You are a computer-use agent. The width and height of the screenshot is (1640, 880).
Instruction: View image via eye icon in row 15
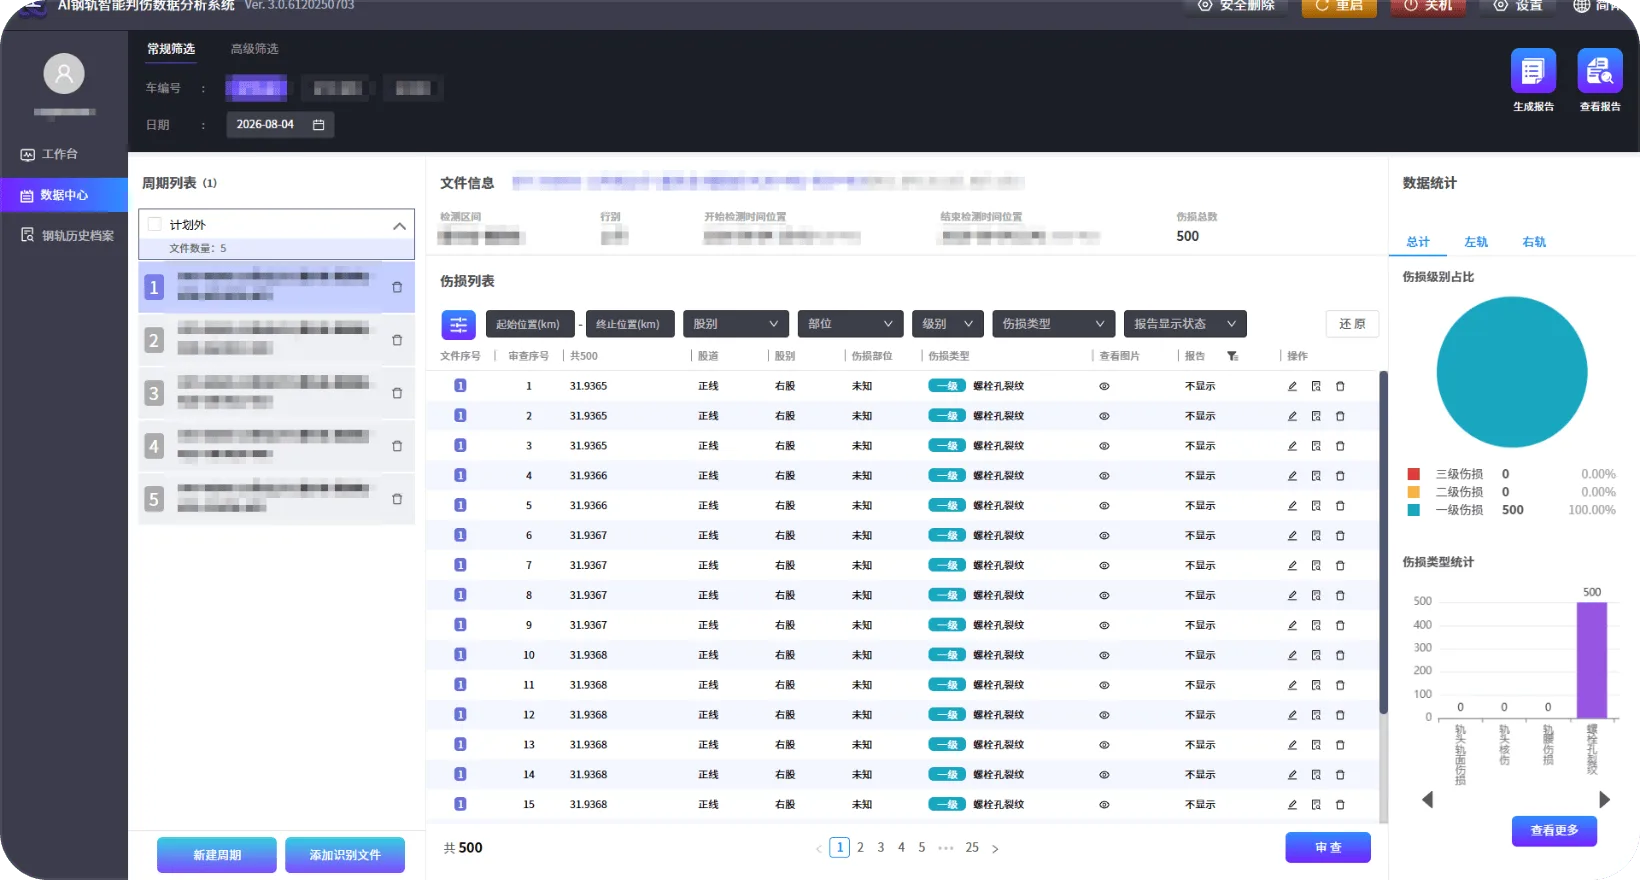pyautogui.click(x=1104, y=805)
